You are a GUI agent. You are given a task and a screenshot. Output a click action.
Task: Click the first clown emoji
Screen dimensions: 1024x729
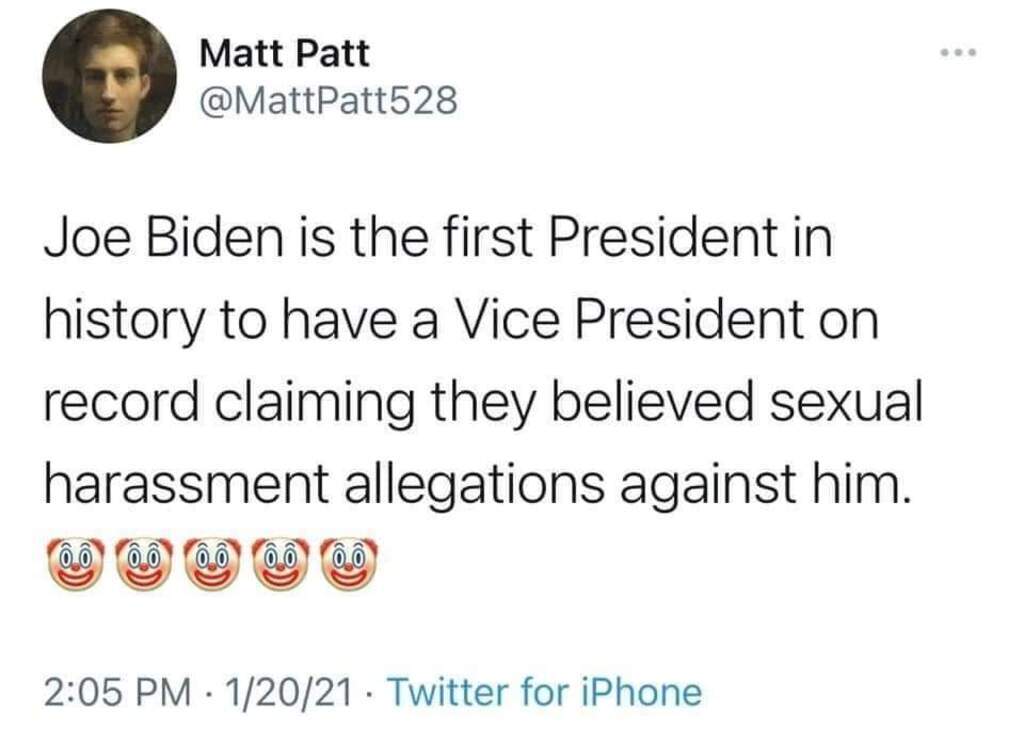coord(71,564)
